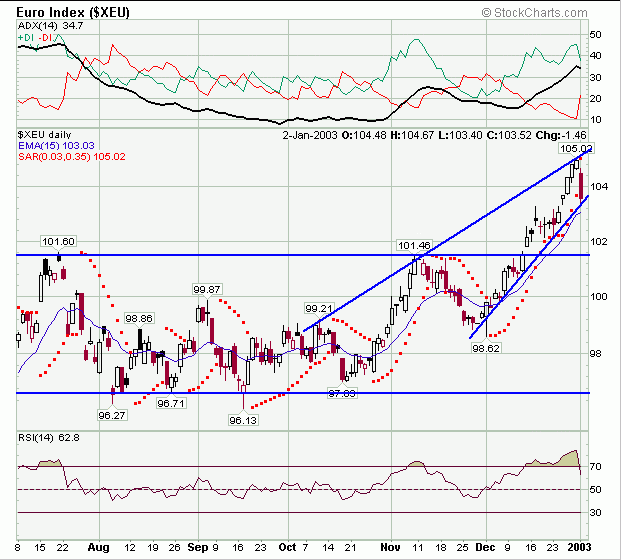Screen dimensions: 621x560
Task: Click the 98.62 low price label
Action: click(x=486, y=348)
